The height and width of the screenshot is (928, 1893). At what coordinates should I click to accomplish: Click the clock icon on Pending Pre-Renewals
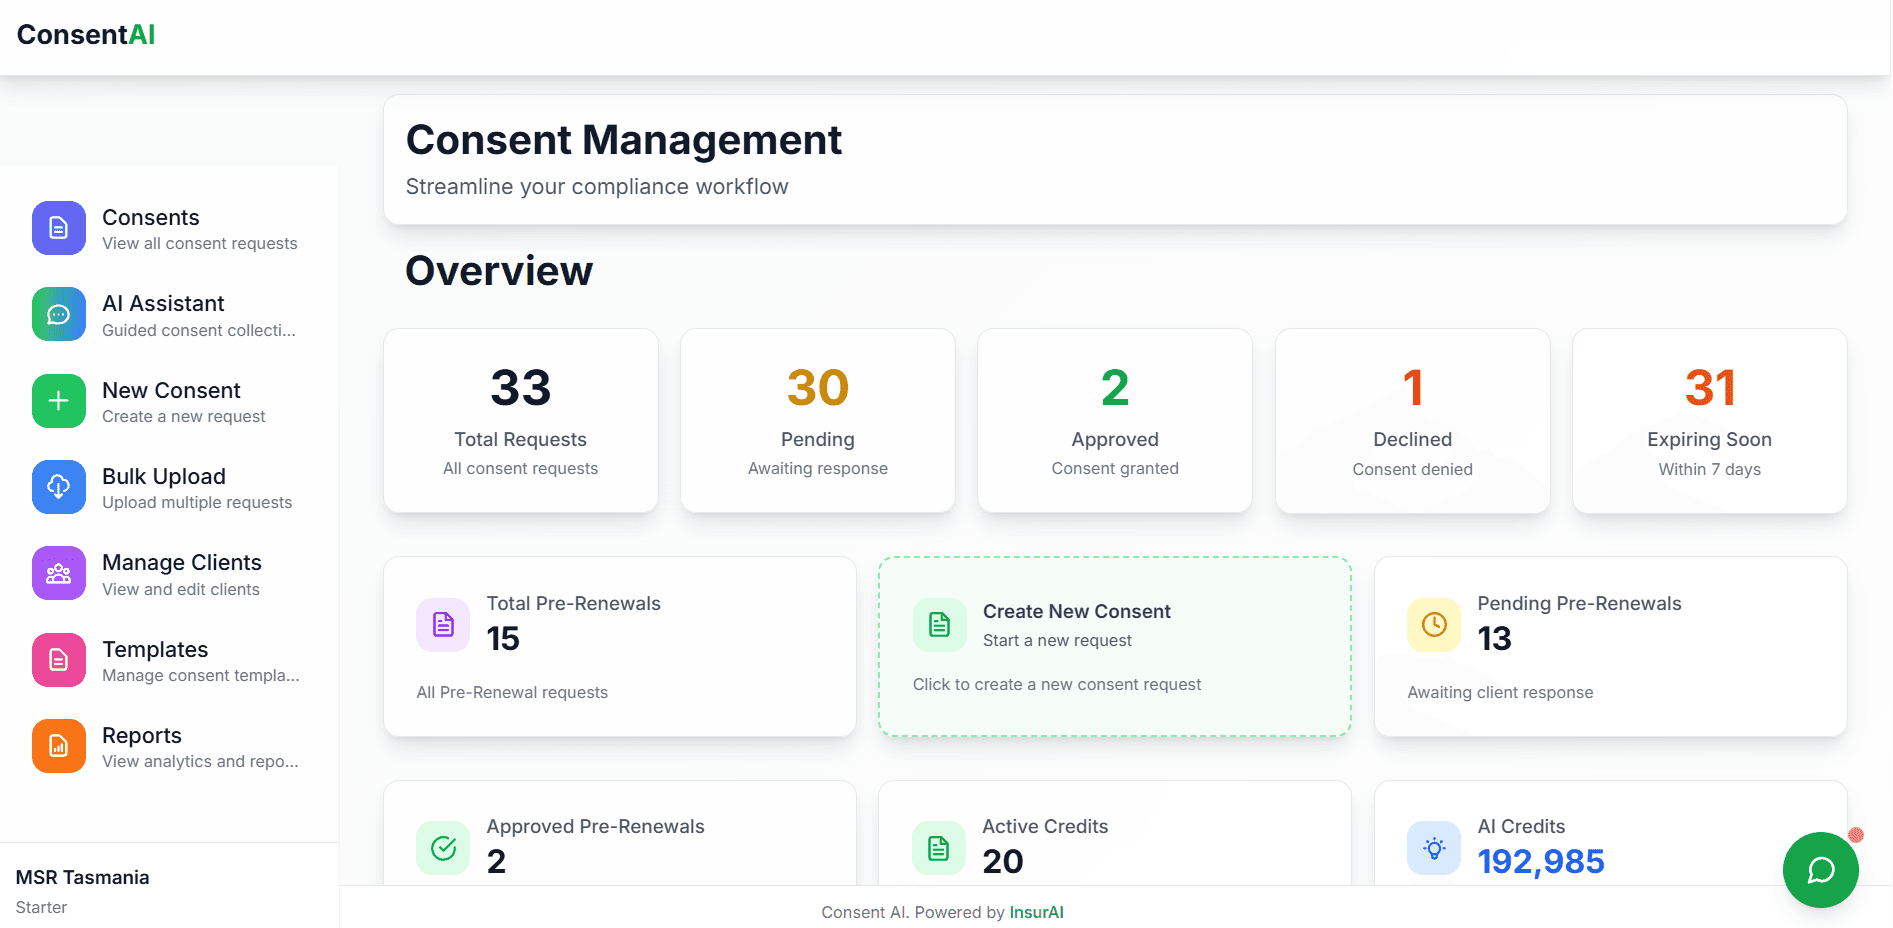pyautogui.click(x=1433, y=624)
